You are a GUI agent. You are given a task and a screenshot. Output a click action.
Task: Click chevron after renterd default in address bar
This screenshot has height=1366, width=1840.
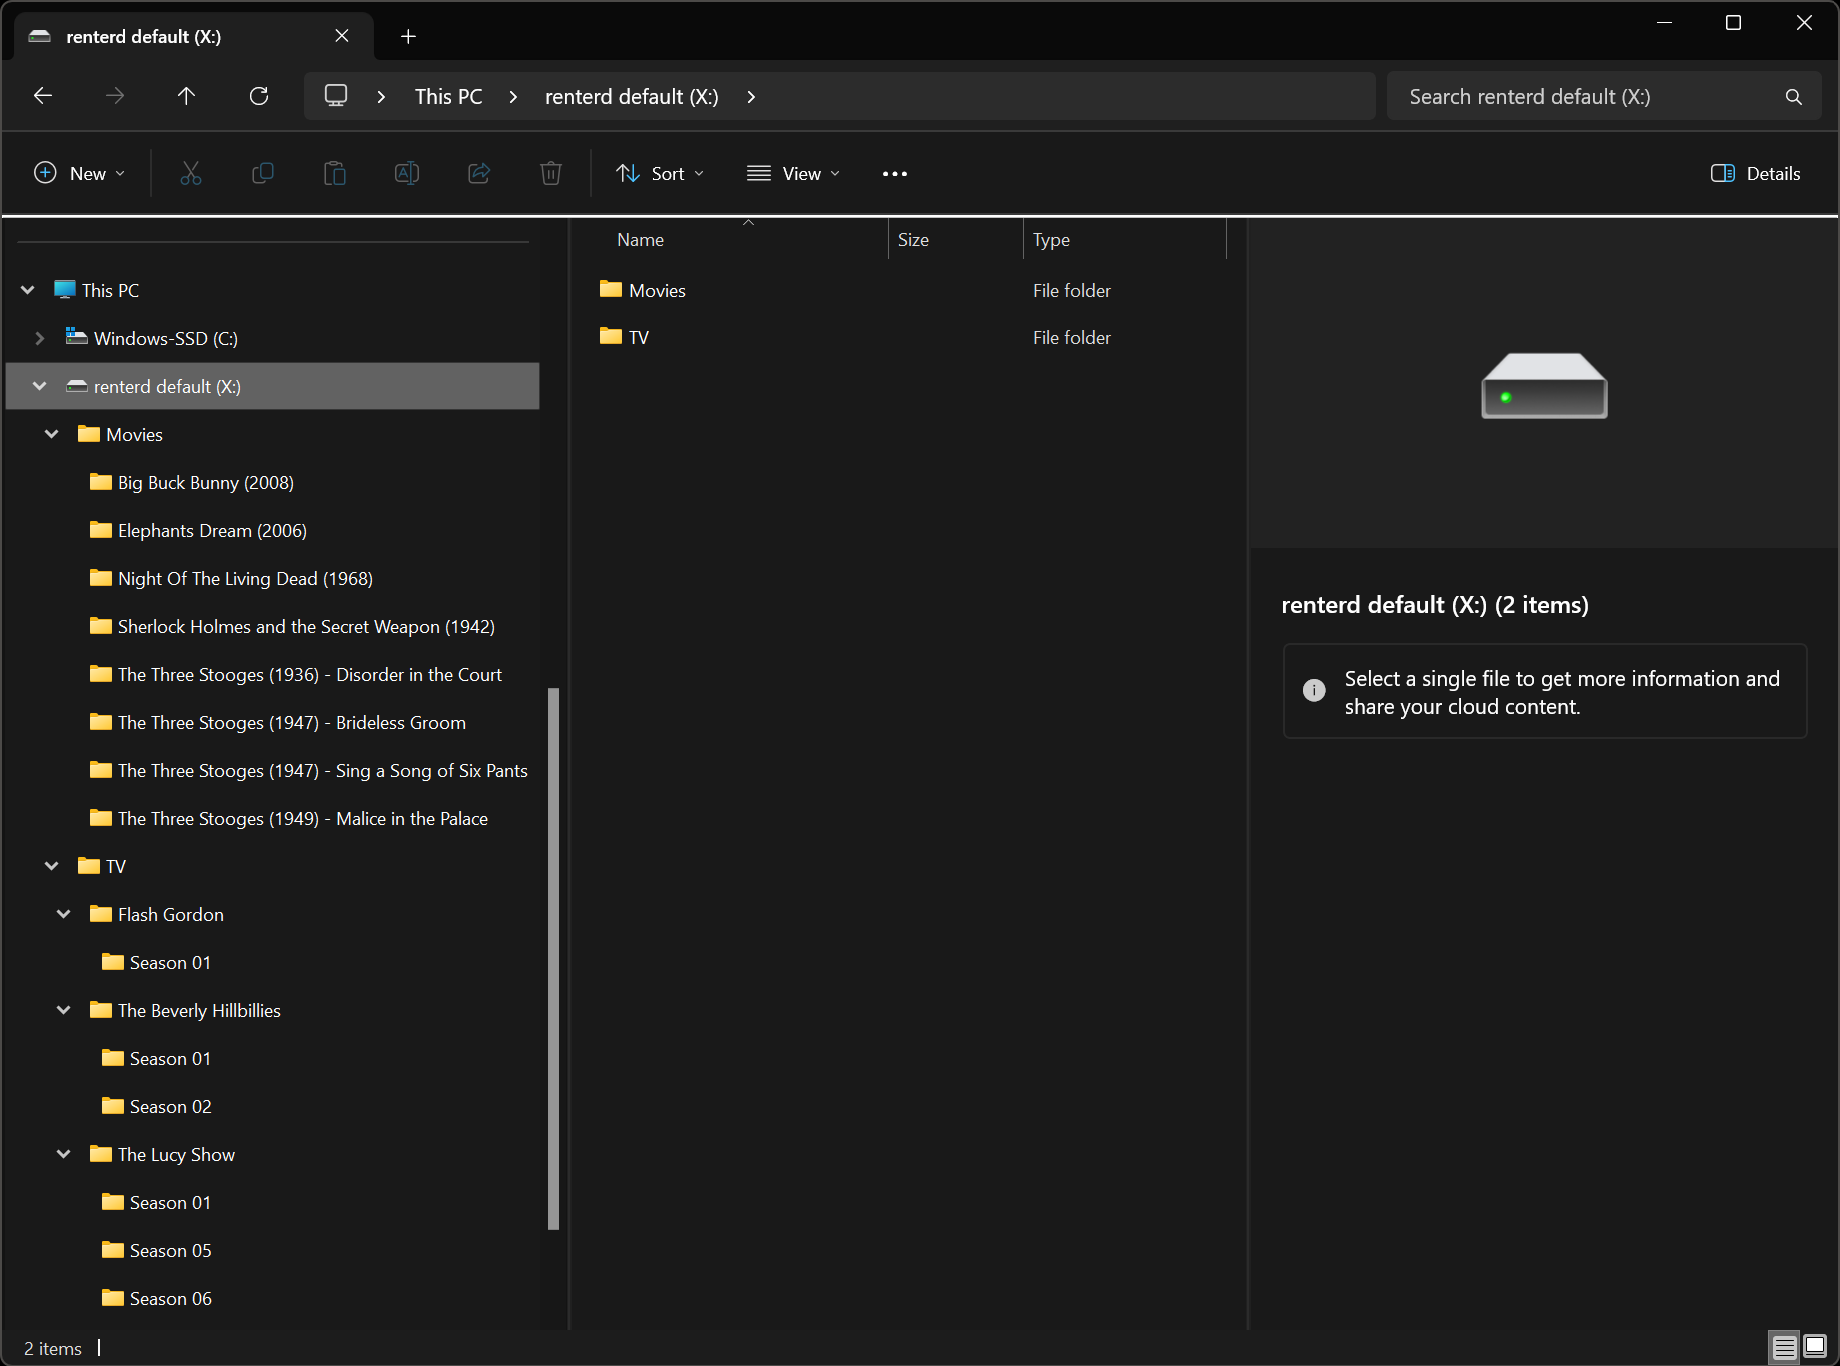[x=751, y=97]
